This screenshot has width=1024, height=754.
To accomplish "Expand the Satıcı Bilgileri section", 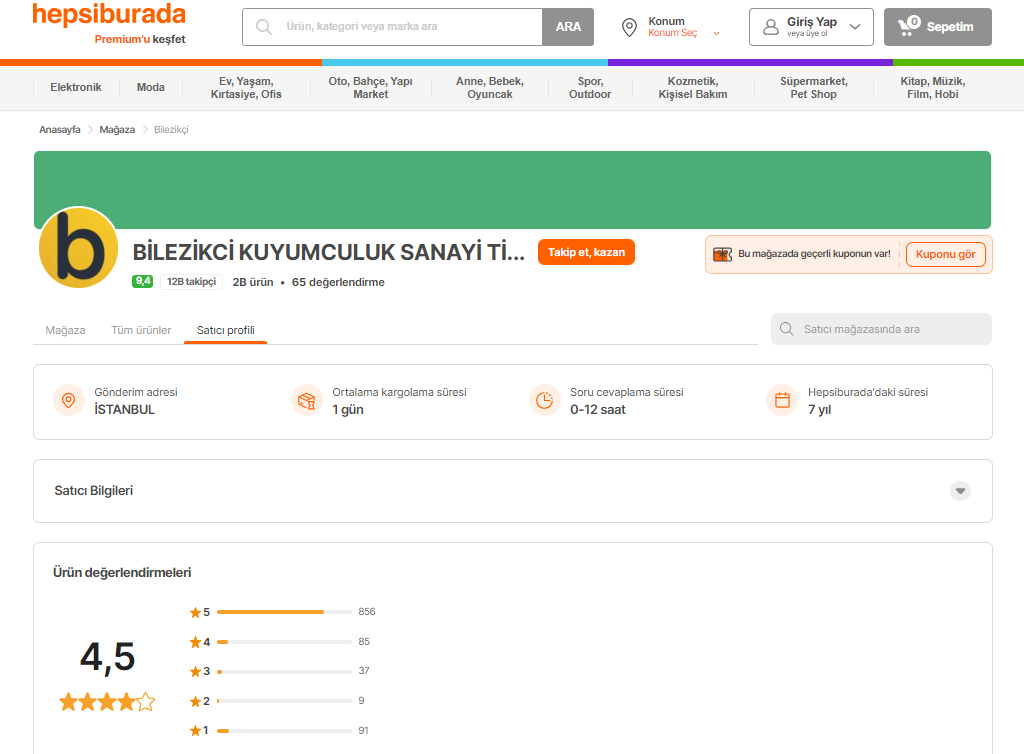I will pyautogui.click(x=960, y=491).
